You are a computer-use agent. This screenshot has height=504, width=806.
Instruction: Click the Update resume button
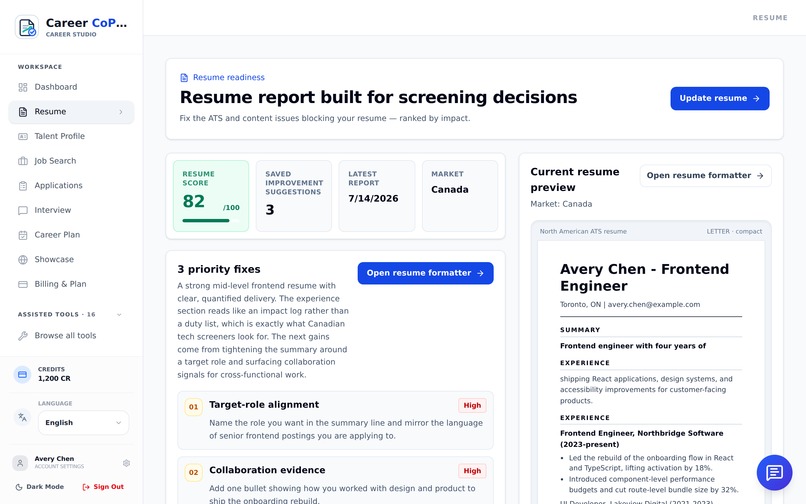720,98
